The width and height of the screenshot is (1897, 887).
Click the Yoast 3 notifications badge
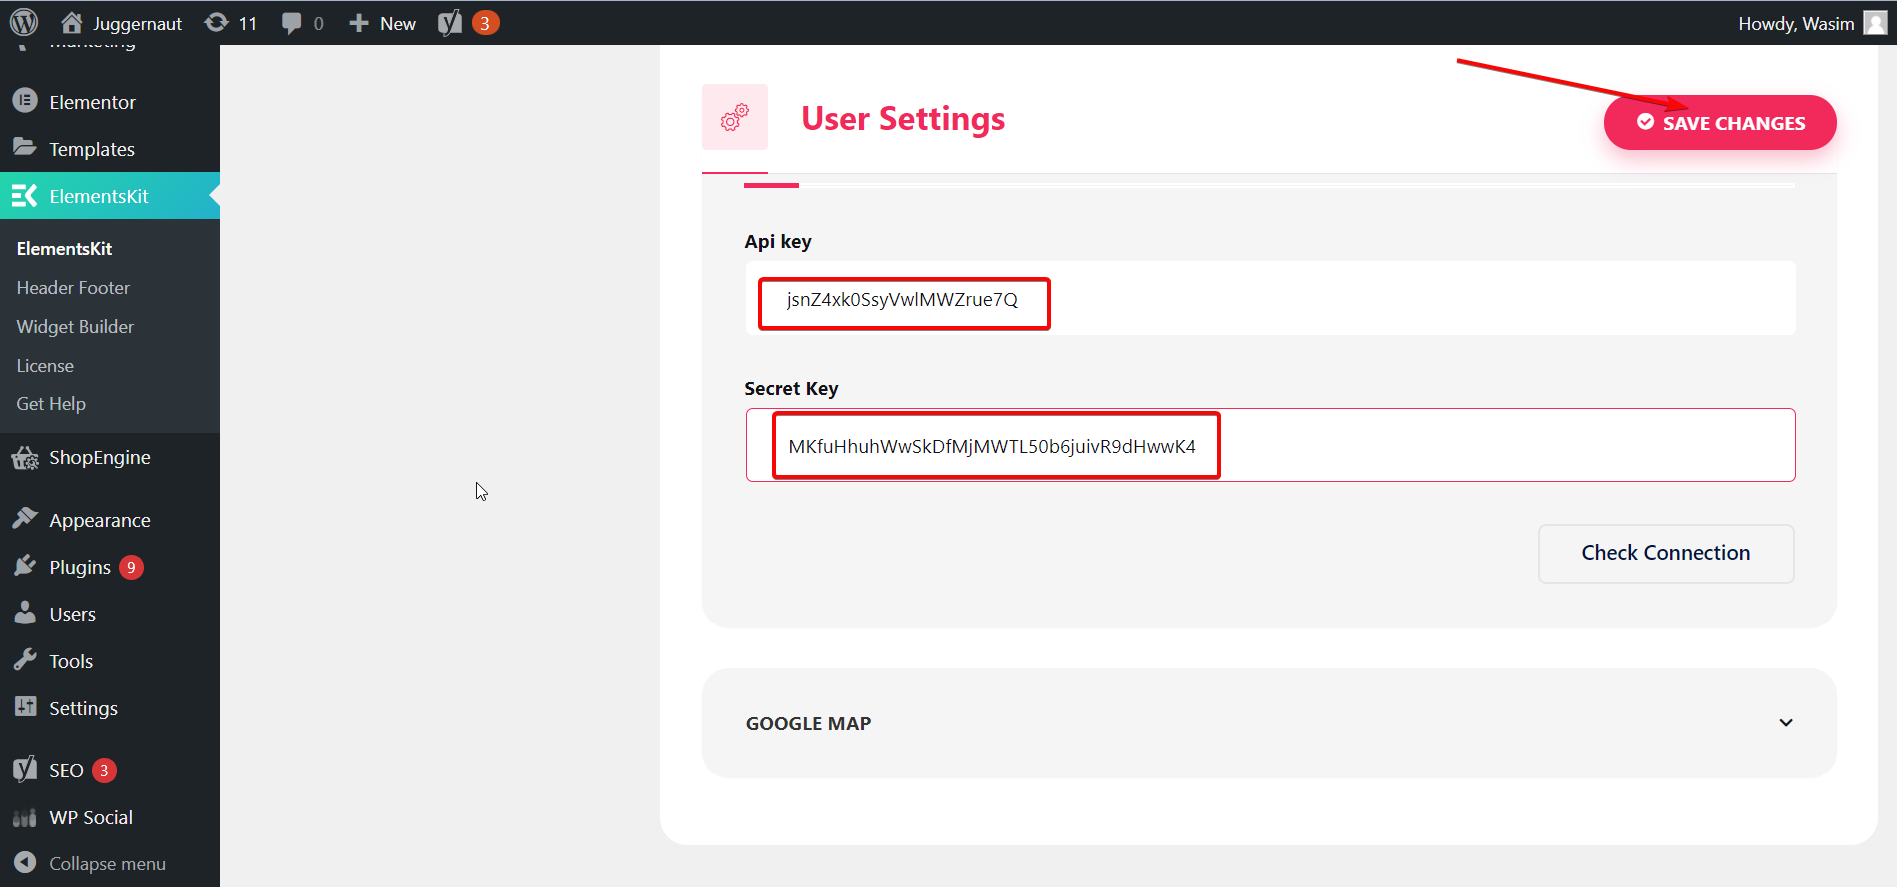click(x=485, y=23)
